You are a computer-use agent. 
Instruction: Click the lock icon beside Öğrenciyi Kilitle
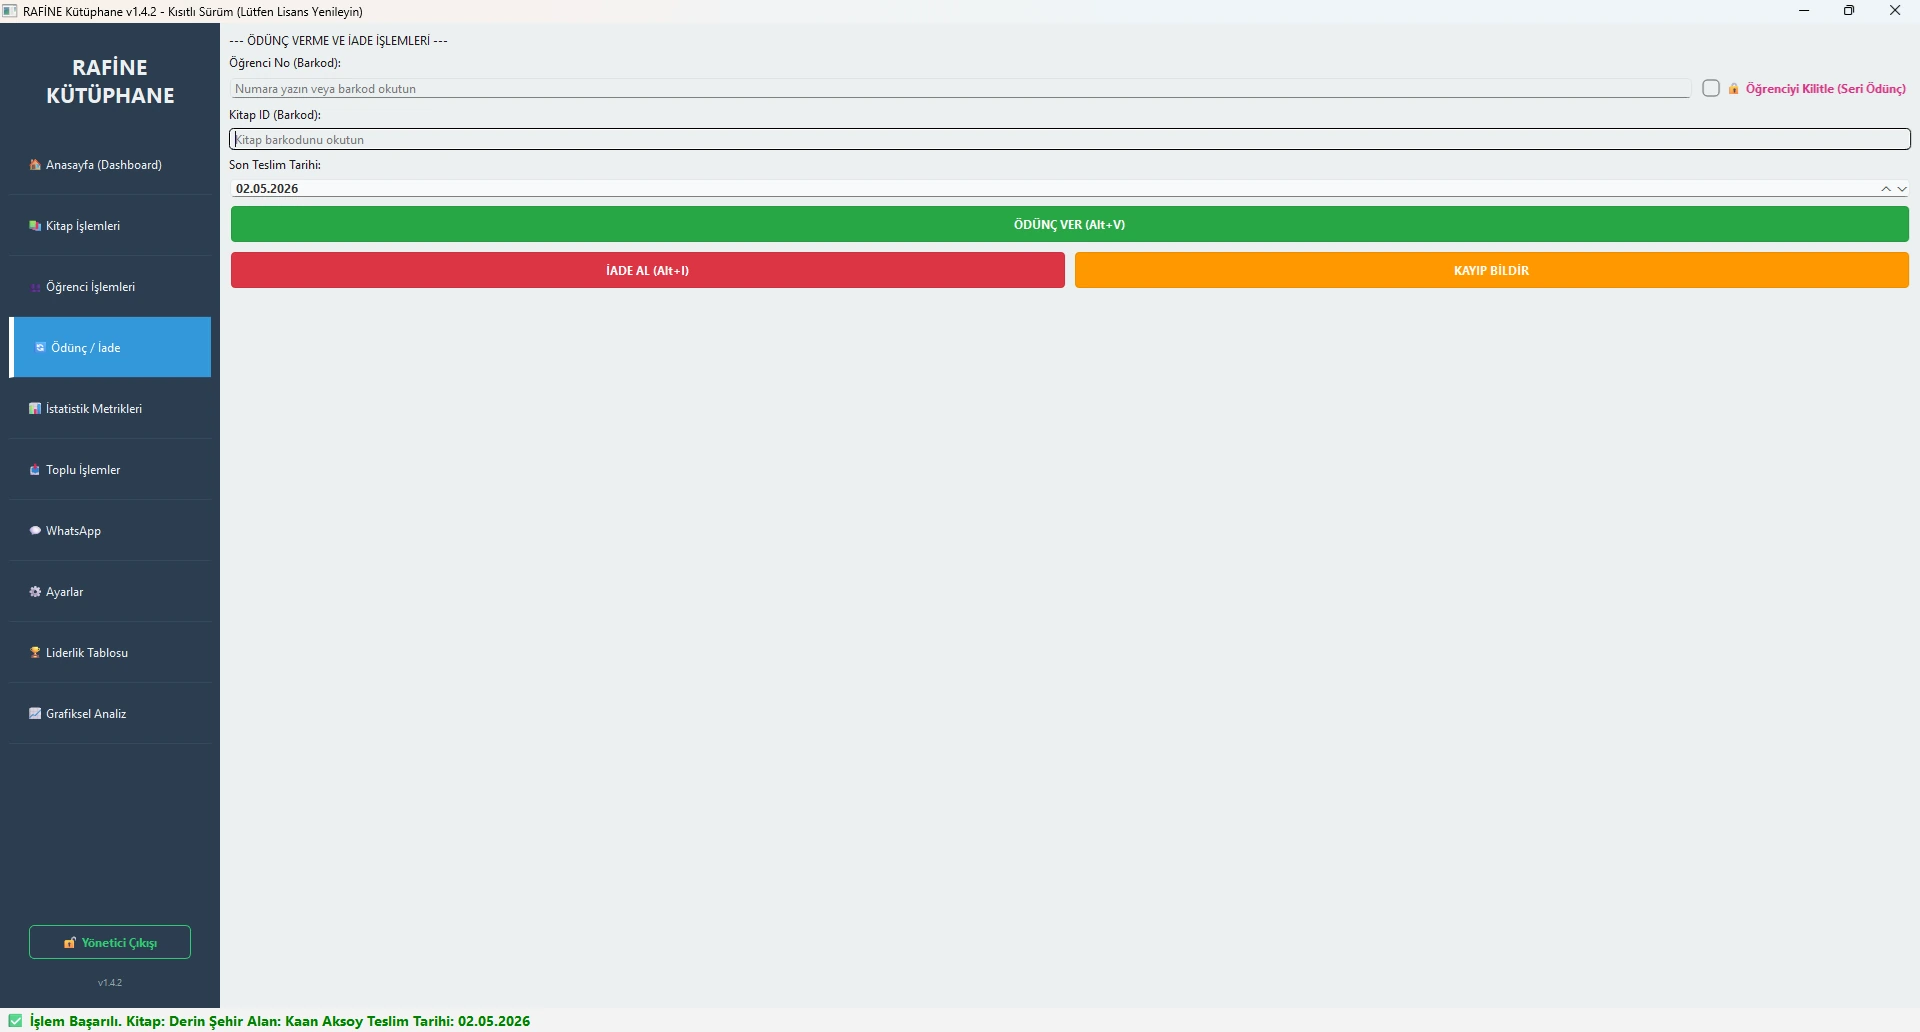point(1734,89)
